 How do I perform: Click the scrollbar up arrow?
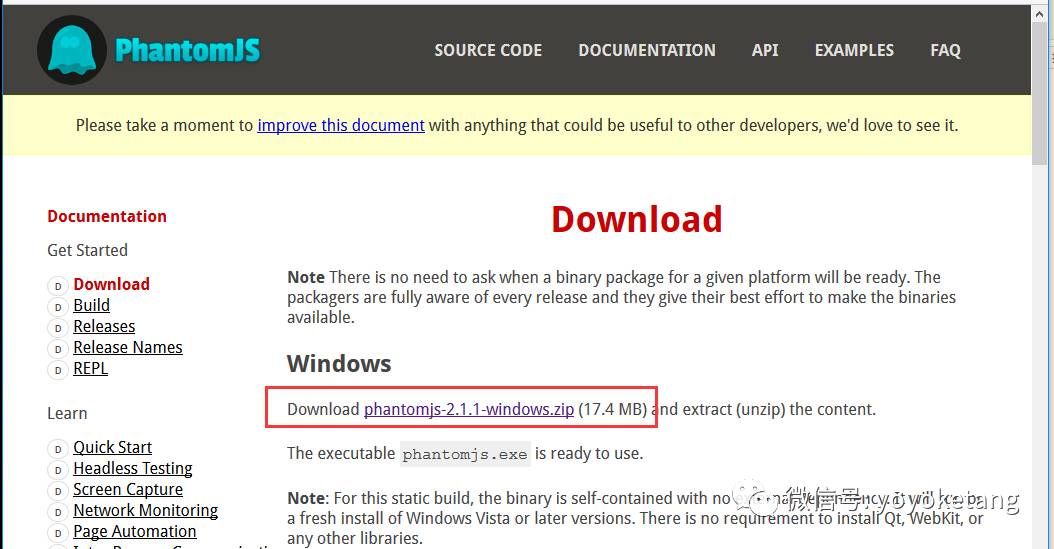pyautogui.click(x=1039, y=12)
